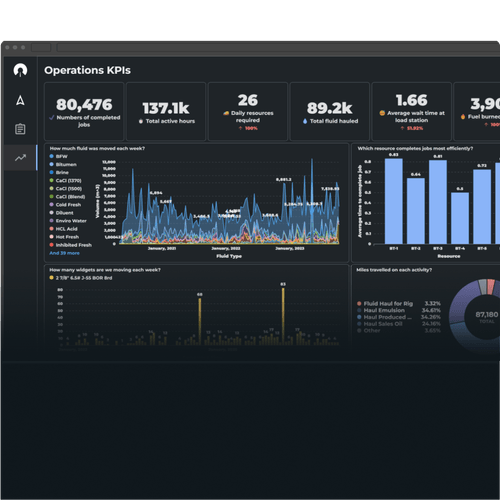This screenshot has width=500, height=500.
Task: Toggle Fluid Haul for Rig legend entry
Action: (399, 304)
